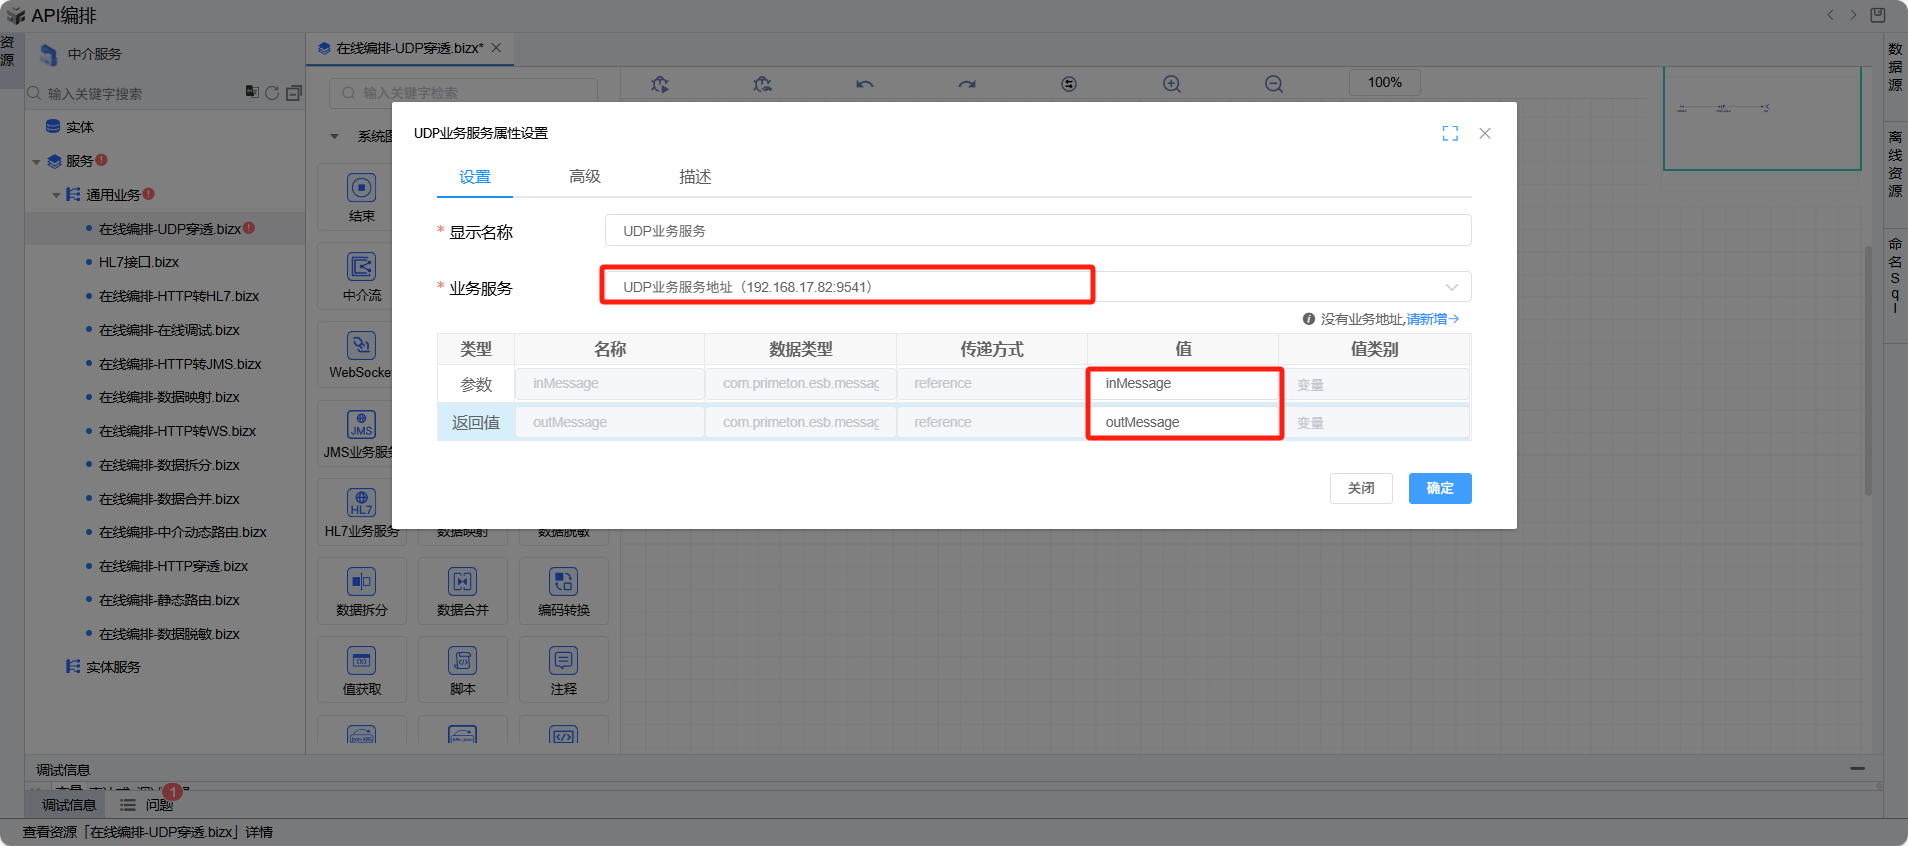This screenshot has width=1908, height=846.
Task: Open HL7接口.bizx in resource tree
Action: pyautogui.click(x=138, y=262)
